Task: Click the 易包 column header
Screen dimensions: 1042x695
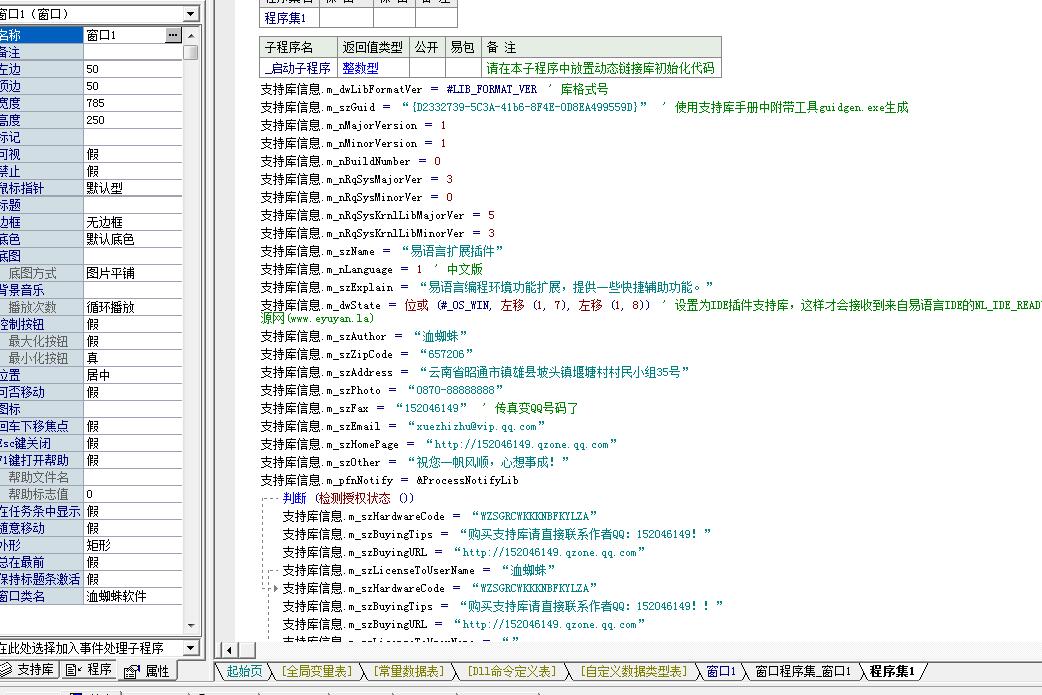Action: click(x=463, y=47)
